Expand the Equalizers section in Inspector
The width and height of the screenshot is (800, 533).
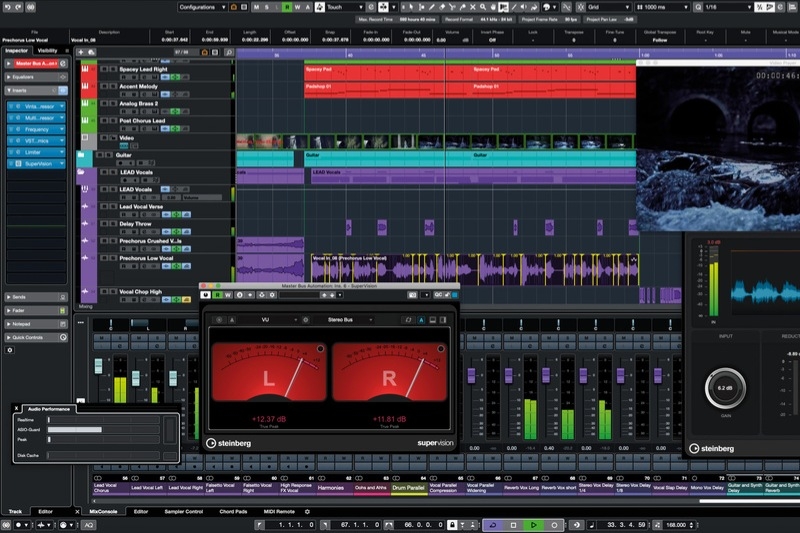(x=36, y=77)
